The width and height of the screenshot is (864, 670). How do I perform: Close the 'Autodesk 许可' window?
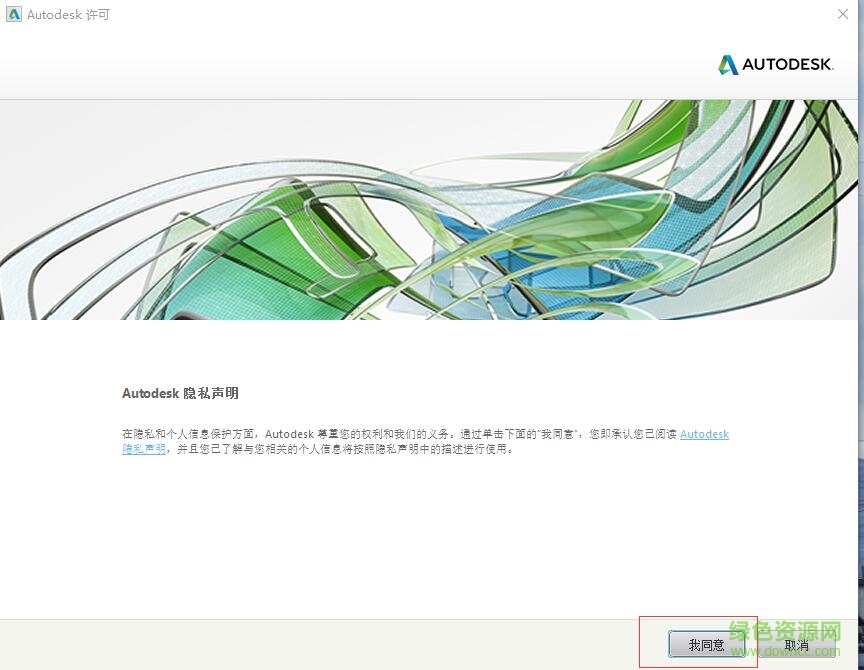click(843, 15)
